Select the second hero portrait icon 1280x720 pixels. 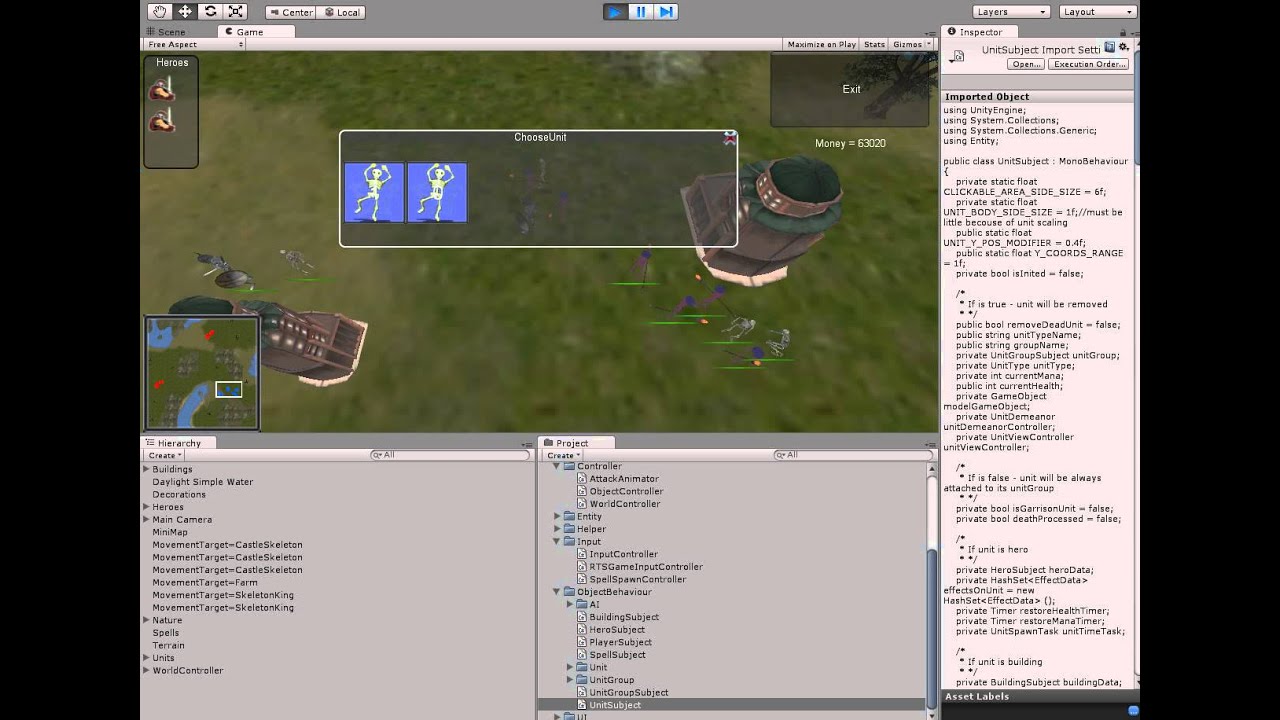161,121
